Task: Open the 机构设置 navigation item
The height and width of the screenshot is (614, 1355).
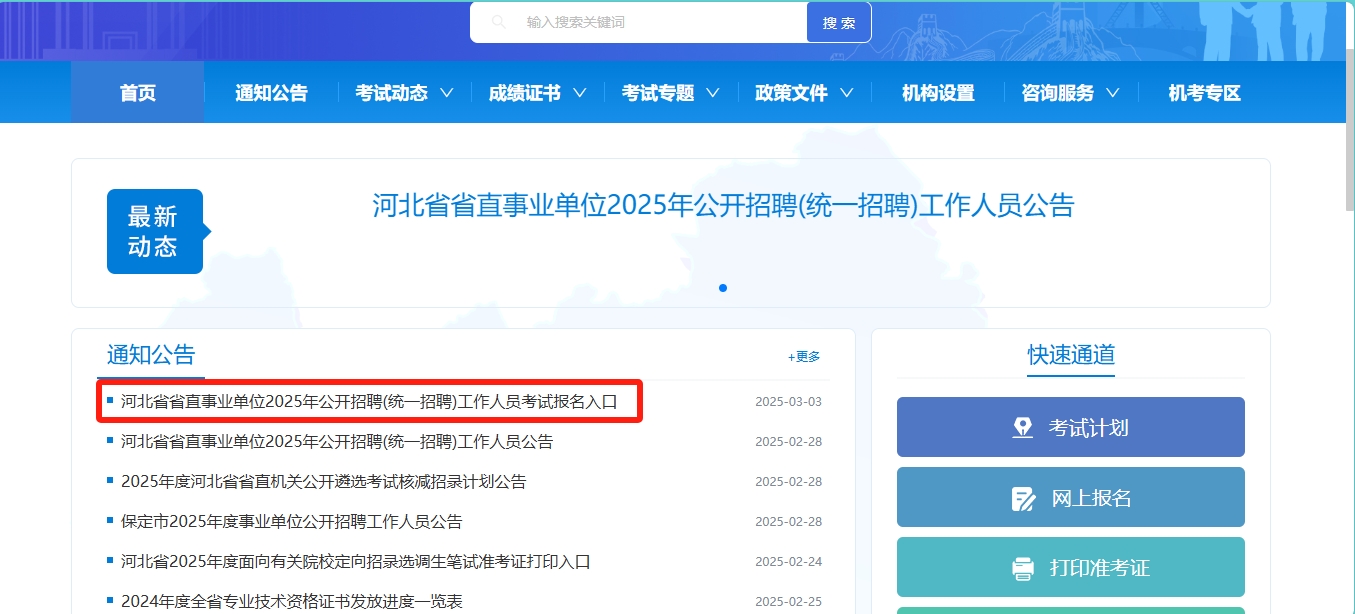Action: 938,93
